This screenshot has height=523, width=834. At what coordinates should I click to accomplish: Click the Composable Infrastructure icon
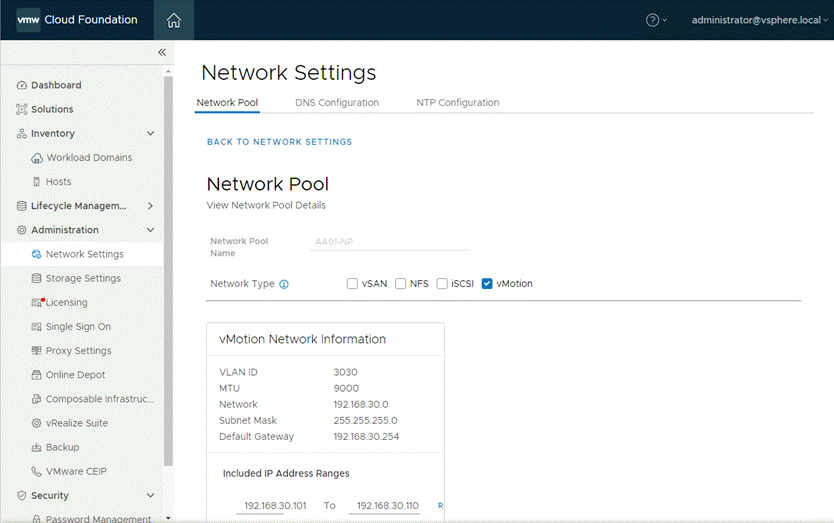(36, 399)
